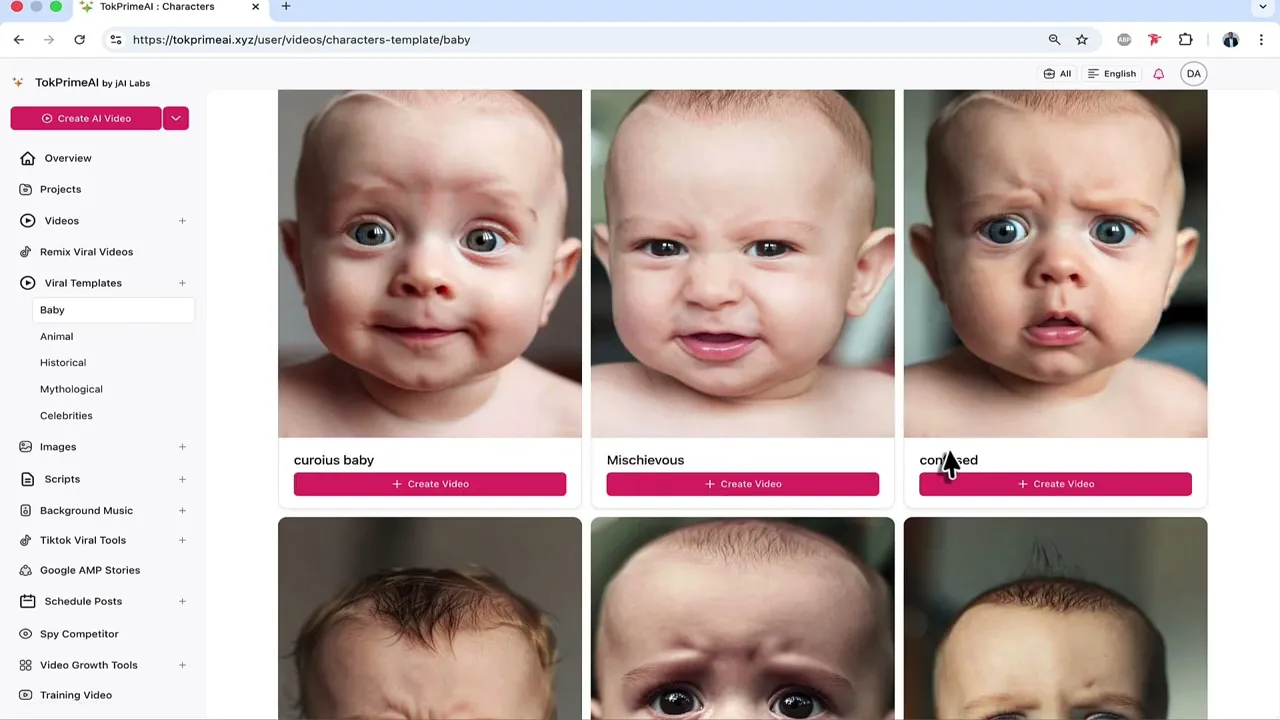
Task: Reload the page in browser
Action: click(79, 39)
